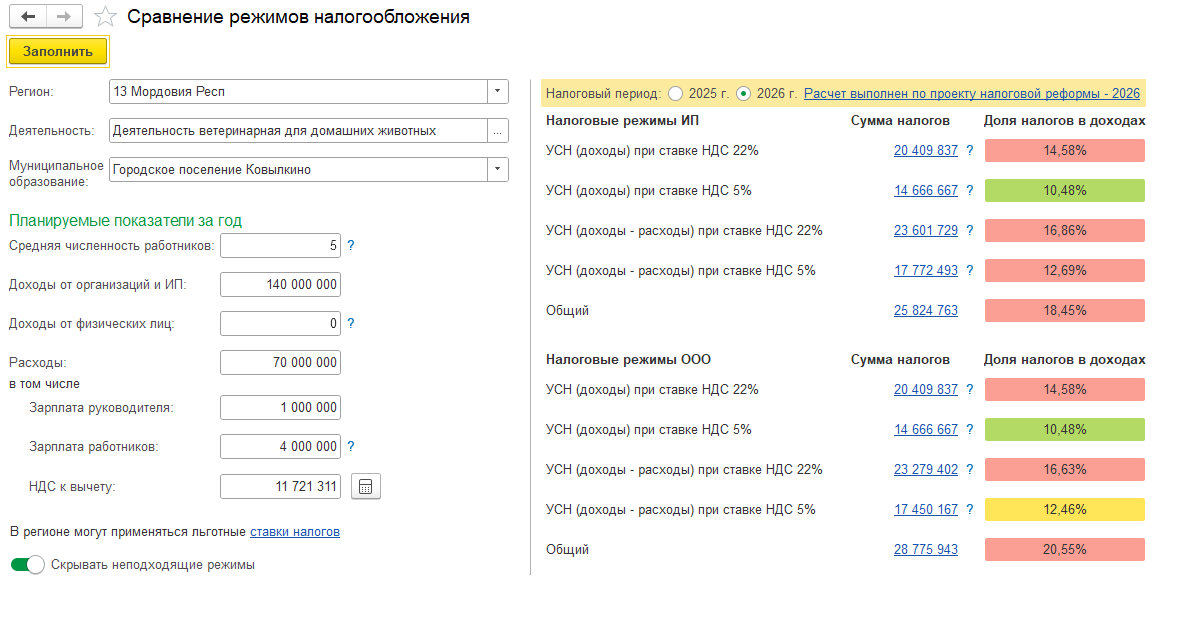Click help mark beside Зарплата работников
The width and height of the screenshot is (1182, 625).
click(x=351, y=447)
